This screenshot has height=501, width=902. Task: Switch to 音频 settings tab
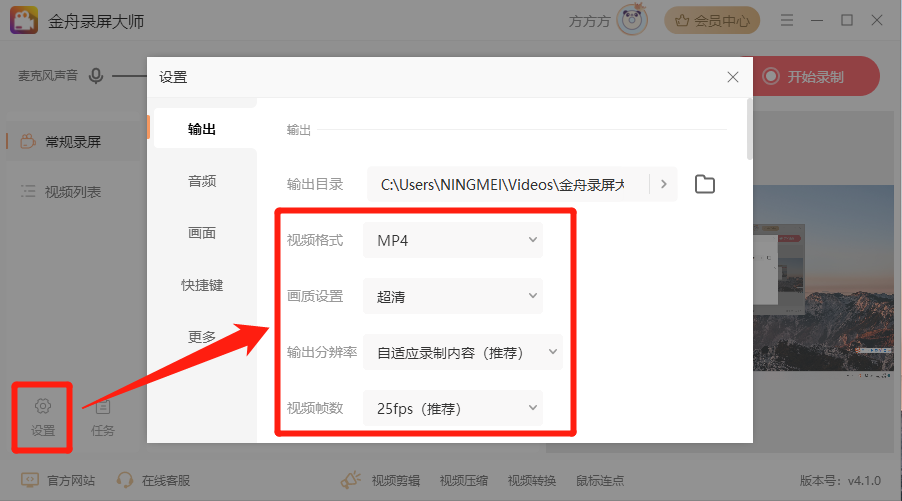[202, 181]
